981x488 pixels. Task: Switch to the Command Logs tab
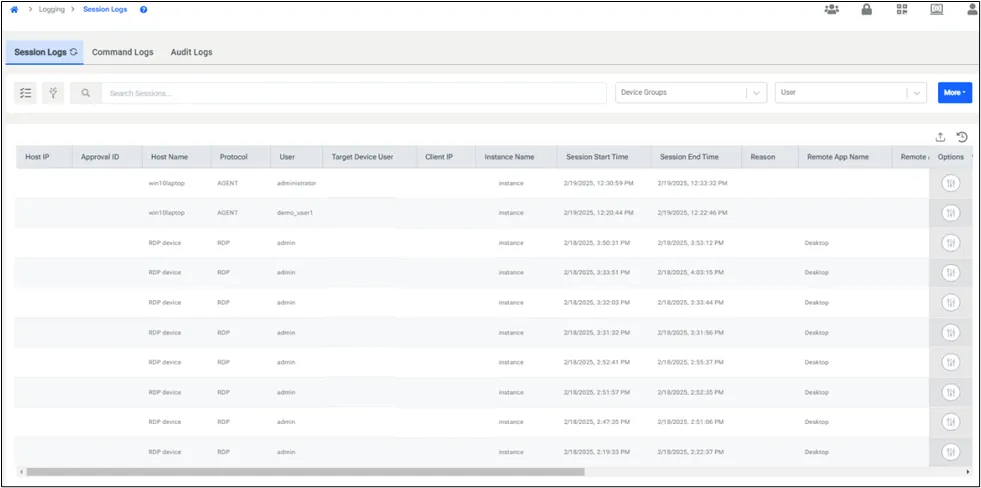click(123, 52)
